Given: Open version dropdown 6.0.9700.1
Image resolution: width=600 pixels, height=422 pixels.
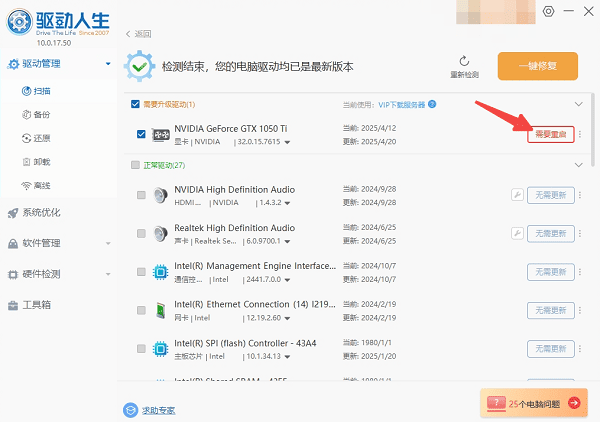Looking at the screenshot, I should point(287,242).
